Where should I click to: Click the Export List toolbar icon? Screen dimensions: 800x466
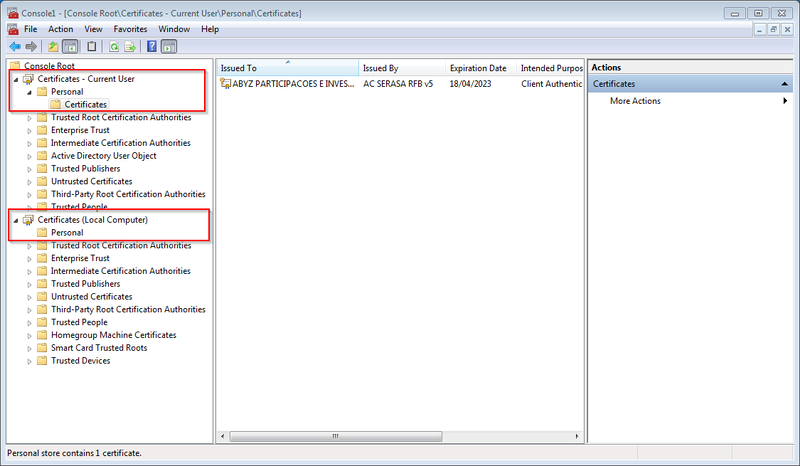pos(130,47)
